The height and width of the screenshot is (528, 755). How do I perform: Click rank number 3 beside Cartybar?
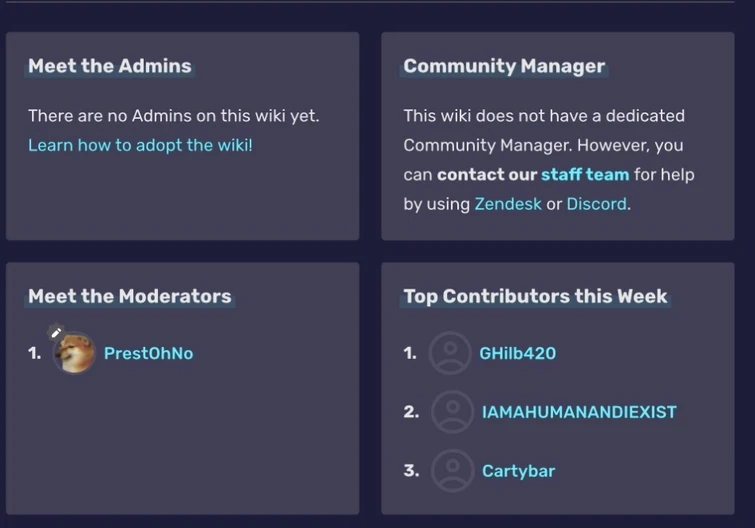pyautogui.click(x=411, y=471)
